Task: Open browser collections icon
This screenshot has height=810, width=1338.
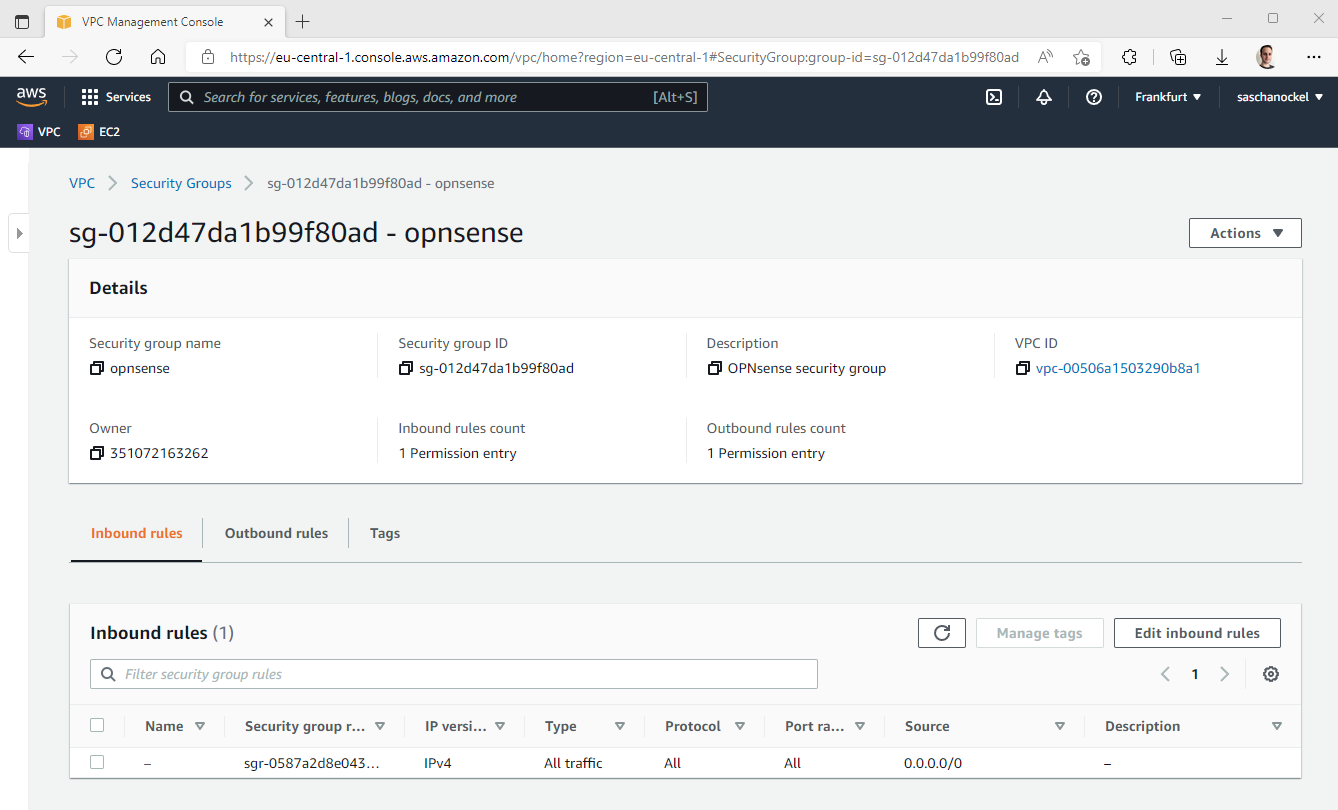Action: 1178,57
